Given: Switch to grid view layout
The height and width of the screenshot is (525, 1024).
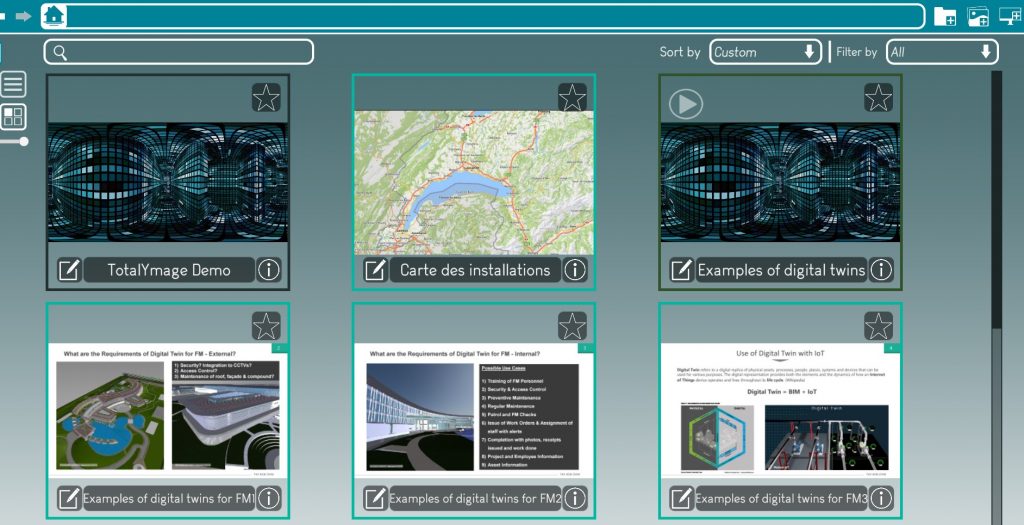Looking at the screenshot, I should [13, 117].
